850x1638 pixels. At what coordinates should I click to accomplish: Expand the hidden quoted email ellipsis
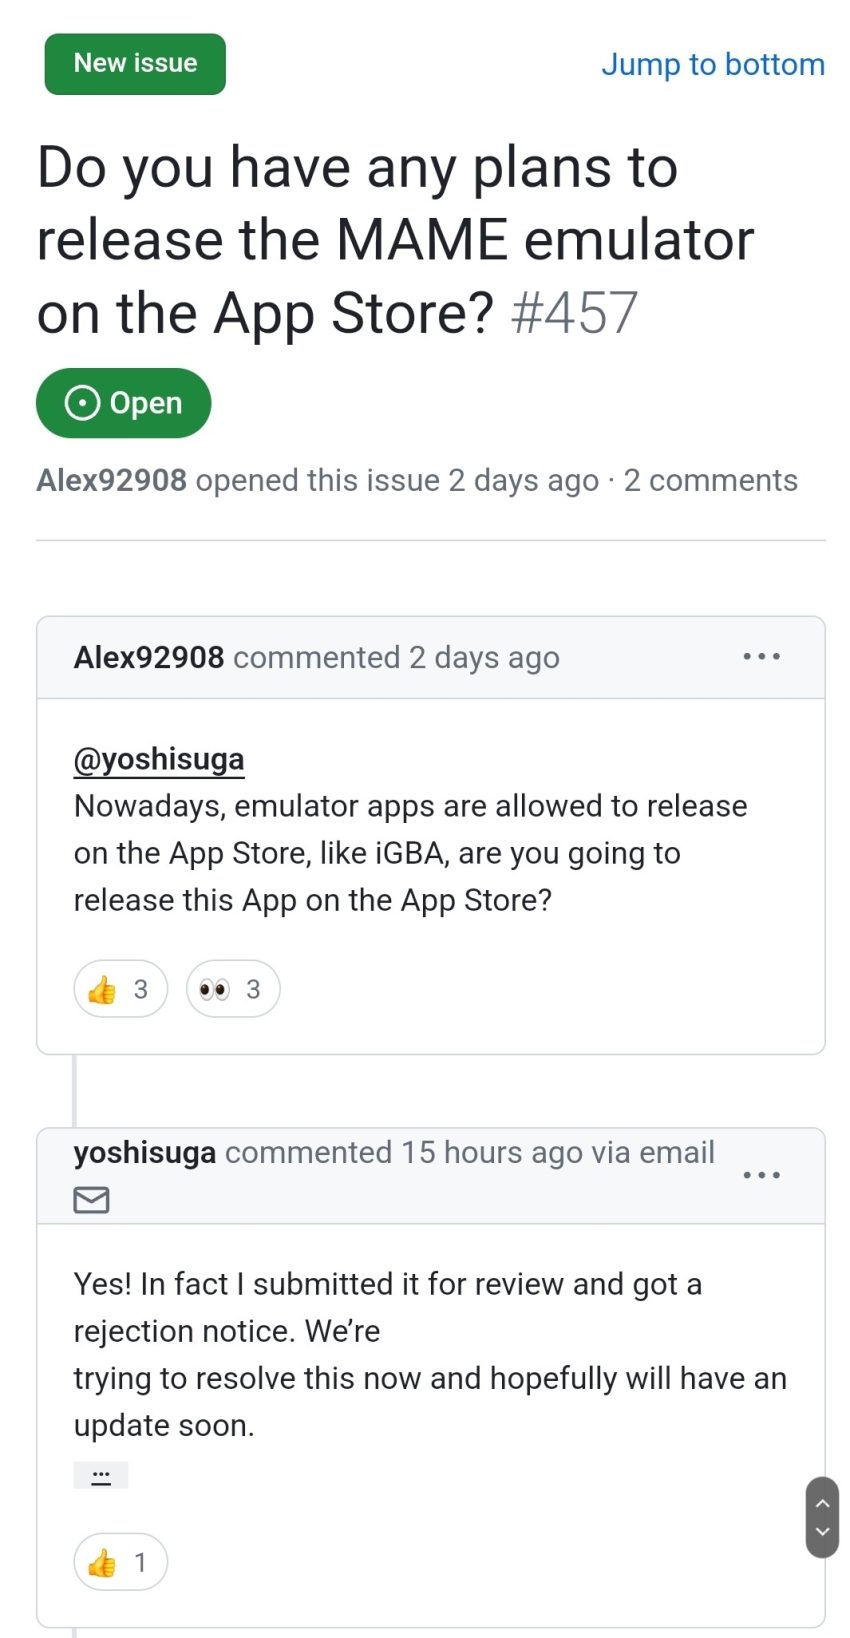(101, 1476)
